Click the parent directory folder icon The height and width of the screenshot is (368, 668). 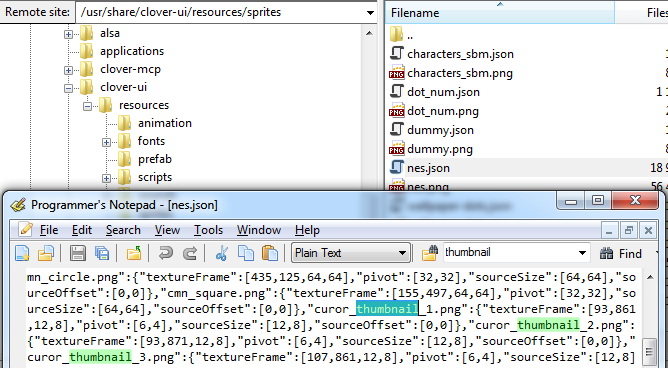tap(397, 34)
